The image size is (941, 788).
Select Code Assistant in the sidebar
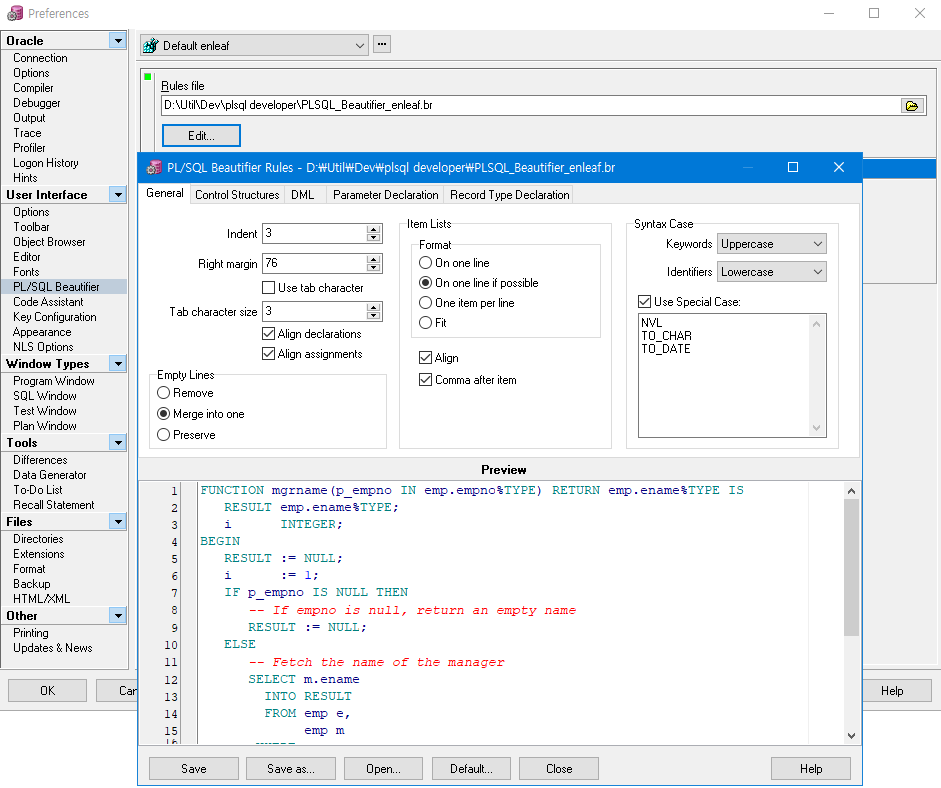[50, 301]
